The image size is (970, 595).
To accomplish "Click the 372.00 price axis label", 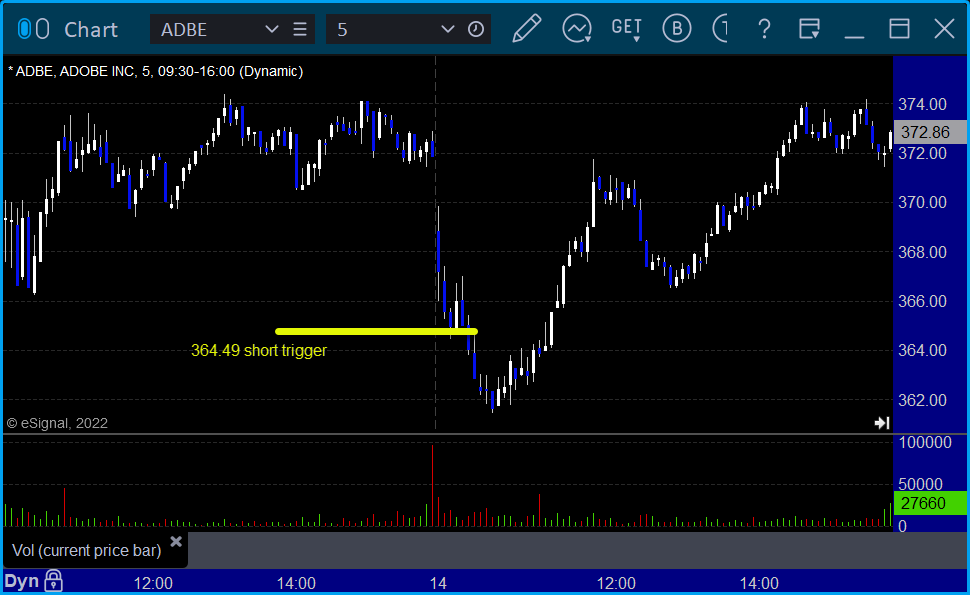I will 922,153.
